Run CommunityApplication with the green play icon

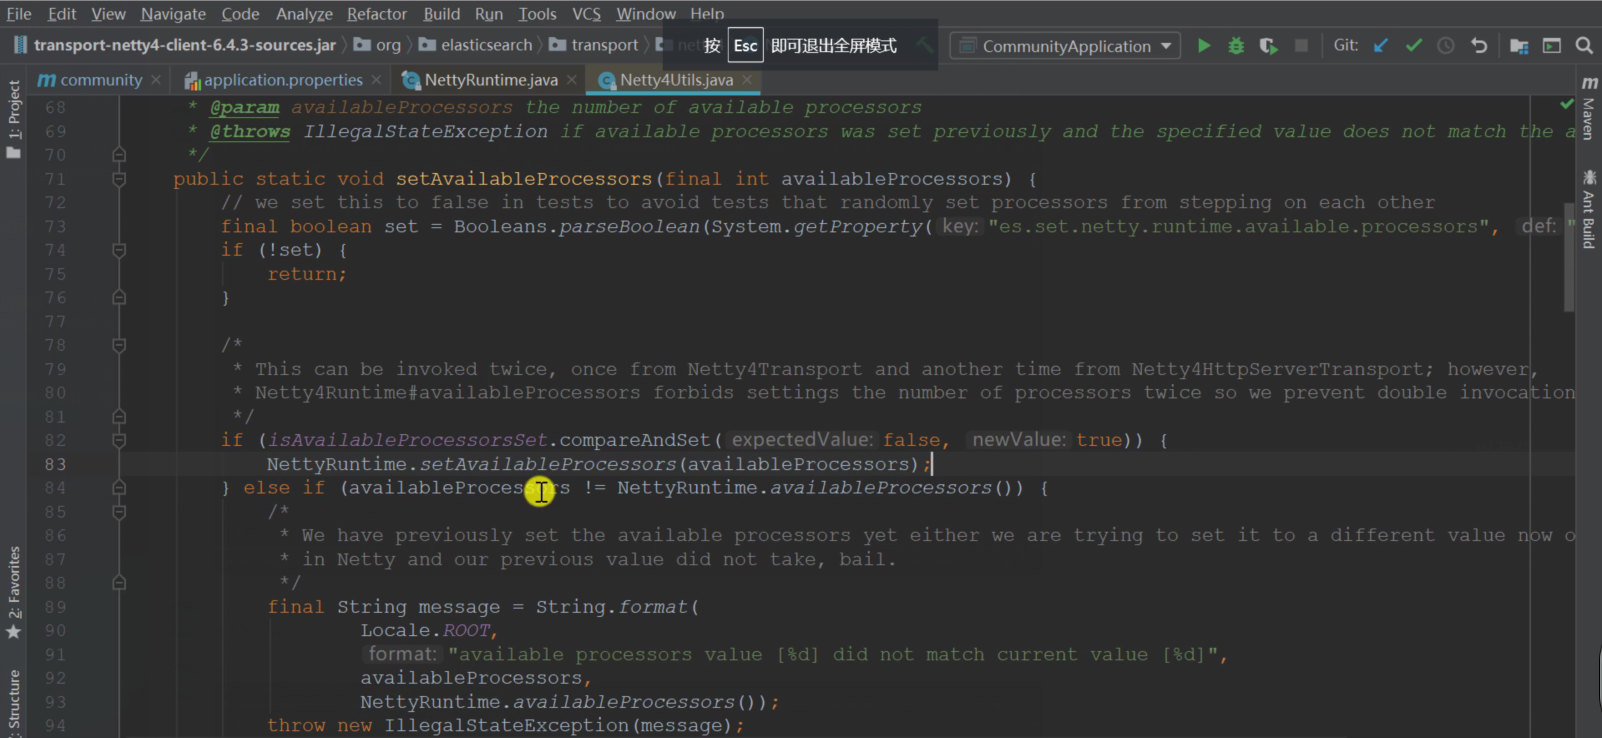1204,46
